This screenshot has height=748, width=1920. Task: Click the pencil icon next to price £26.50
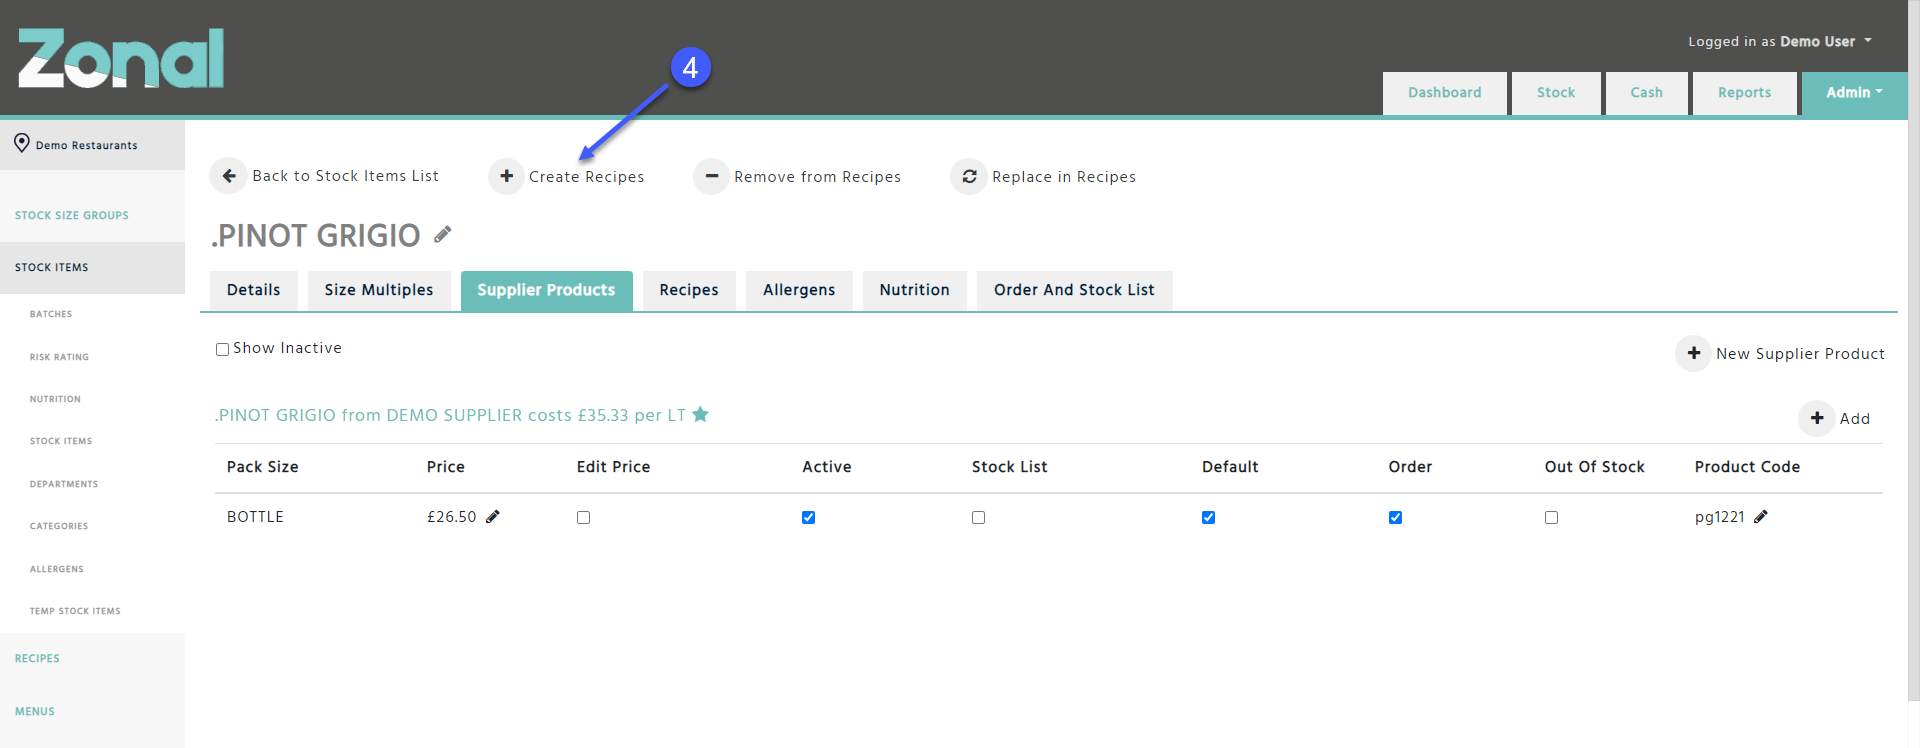[x=493, y=517]
